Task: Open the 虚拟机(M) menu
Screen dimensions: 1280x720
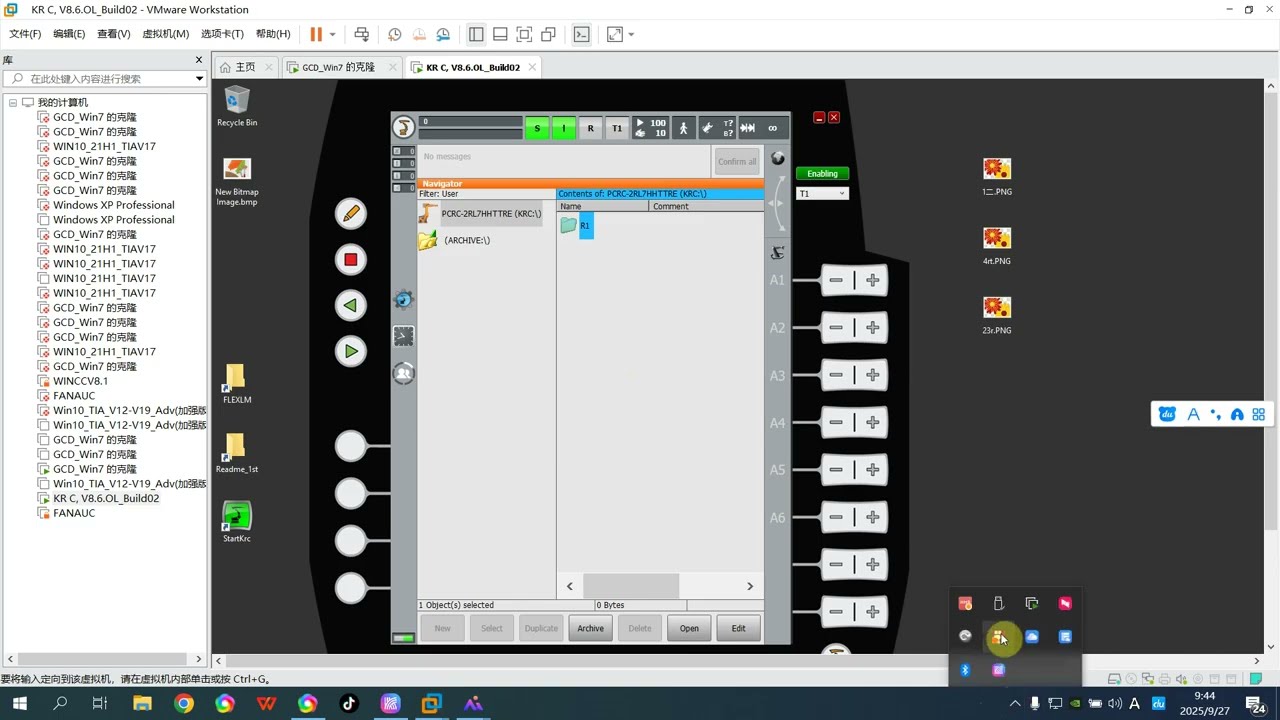Action: point(166,34)
